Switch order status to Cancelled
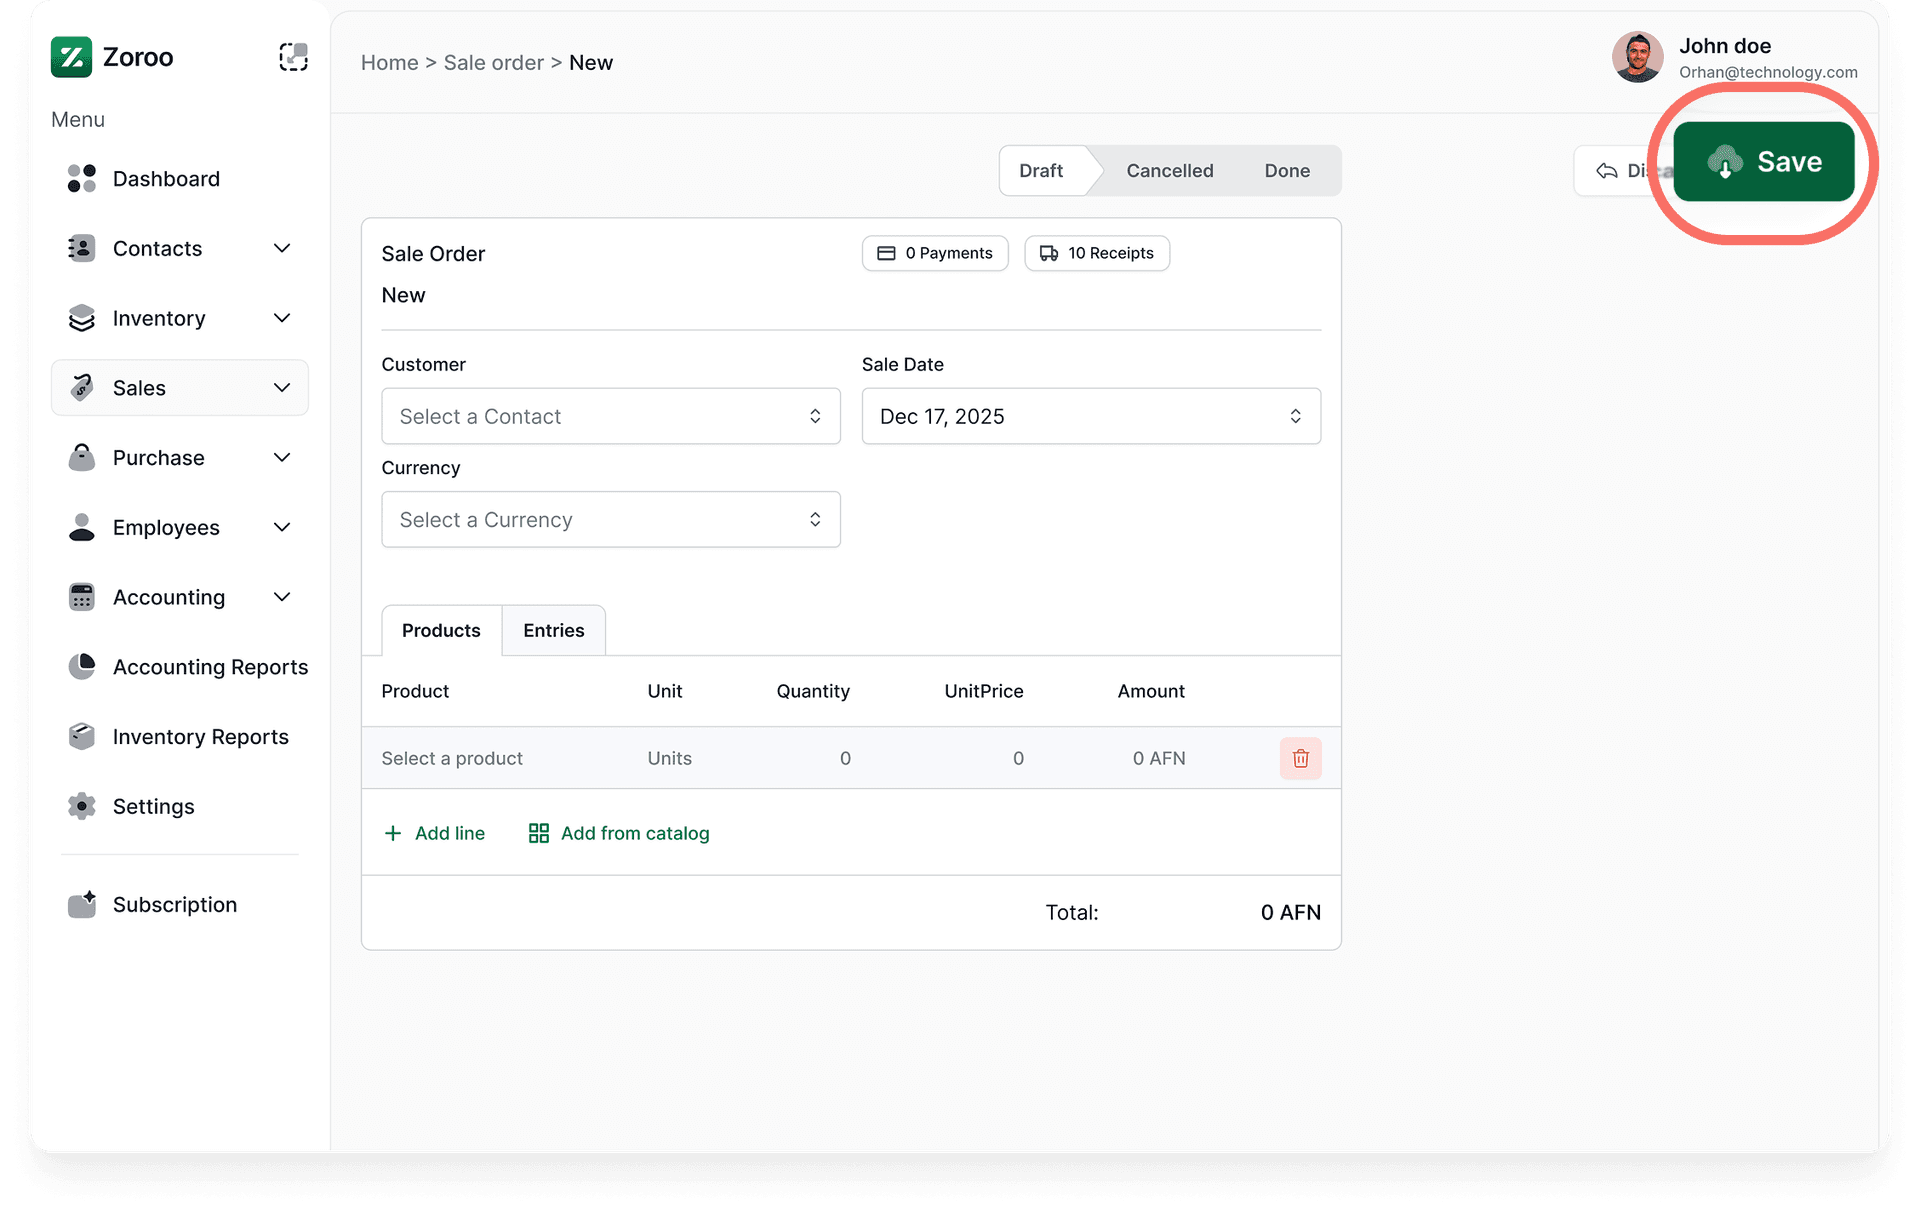Viewport: 1920px width, 1213px height. click(x=1169, y=170)
